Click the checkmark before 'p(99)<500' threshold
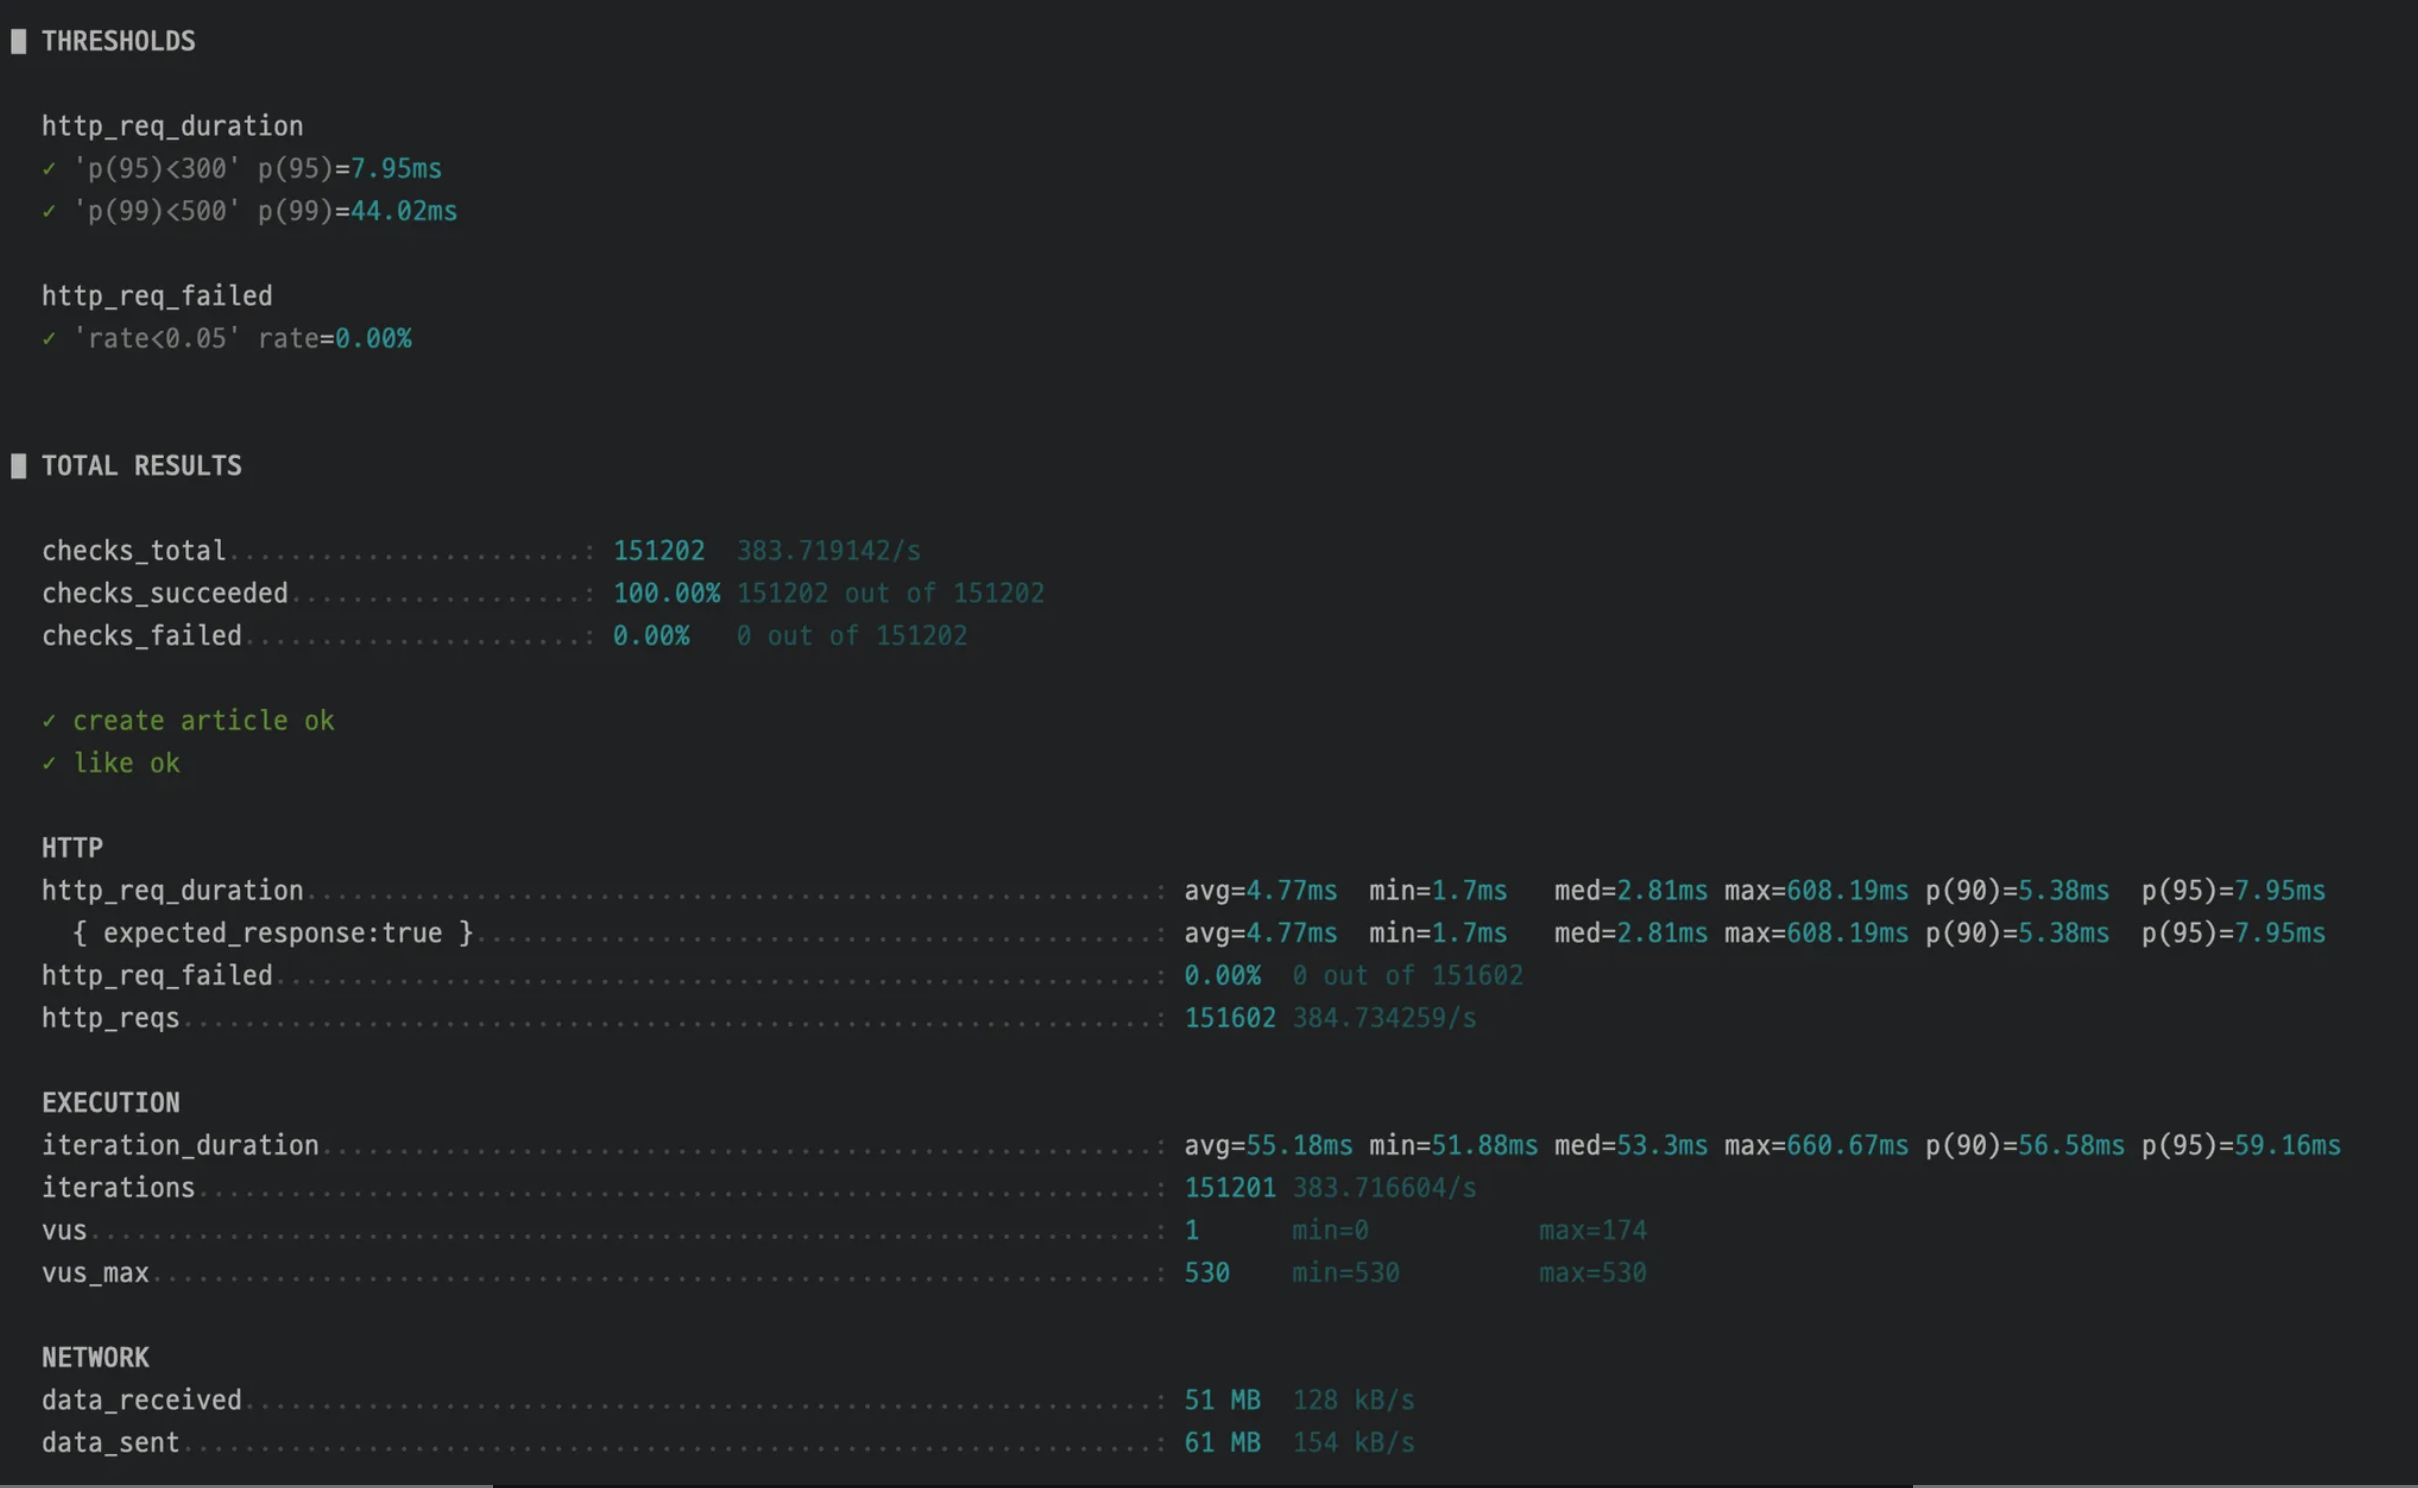This screenshot has width=2418, height=1488. click(49, 211)
